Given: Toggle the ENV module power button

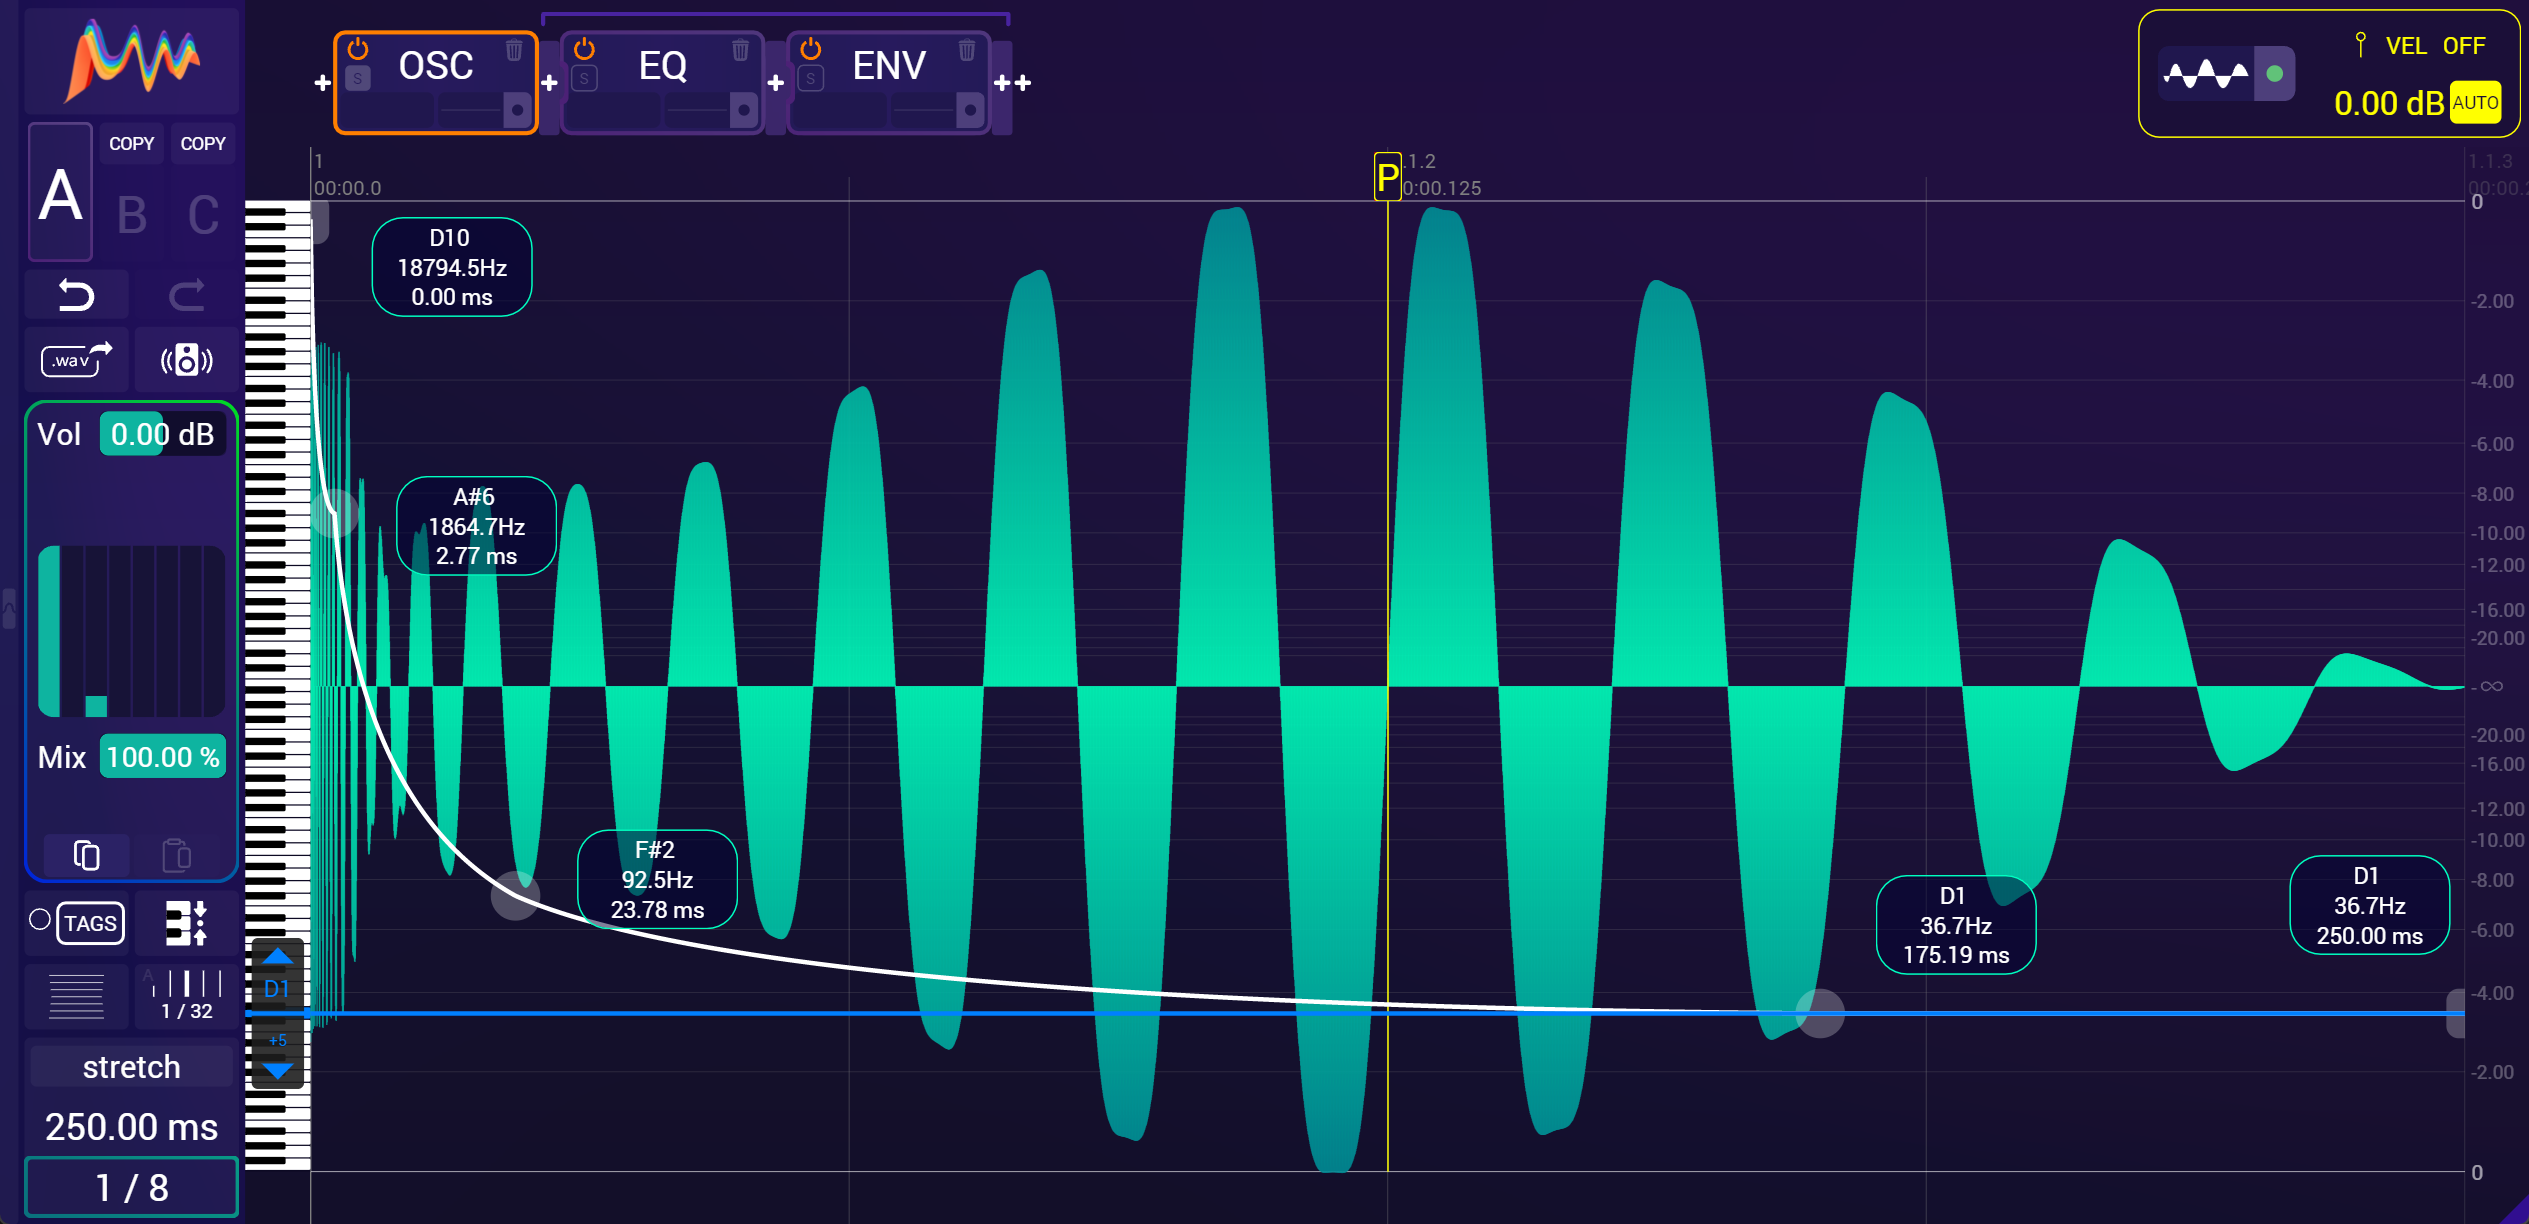Looking at the screenshot, I should [x=811, y=49].
